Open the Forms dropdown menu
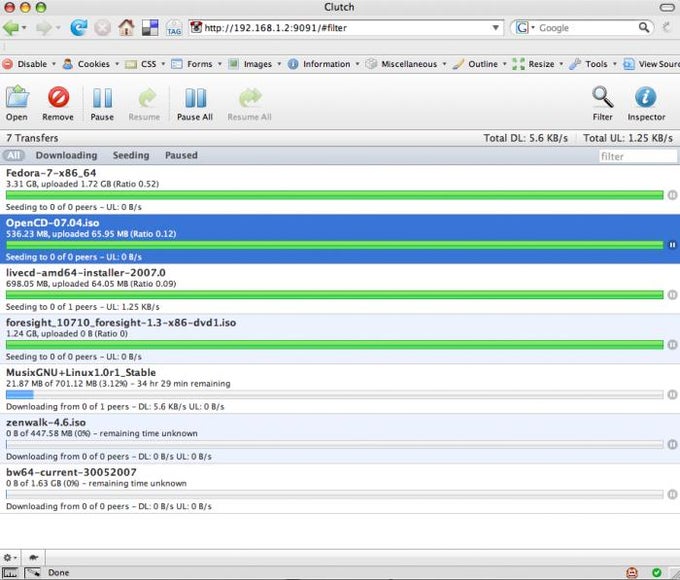This screenshot has width=680, height=580. (196, 64)
